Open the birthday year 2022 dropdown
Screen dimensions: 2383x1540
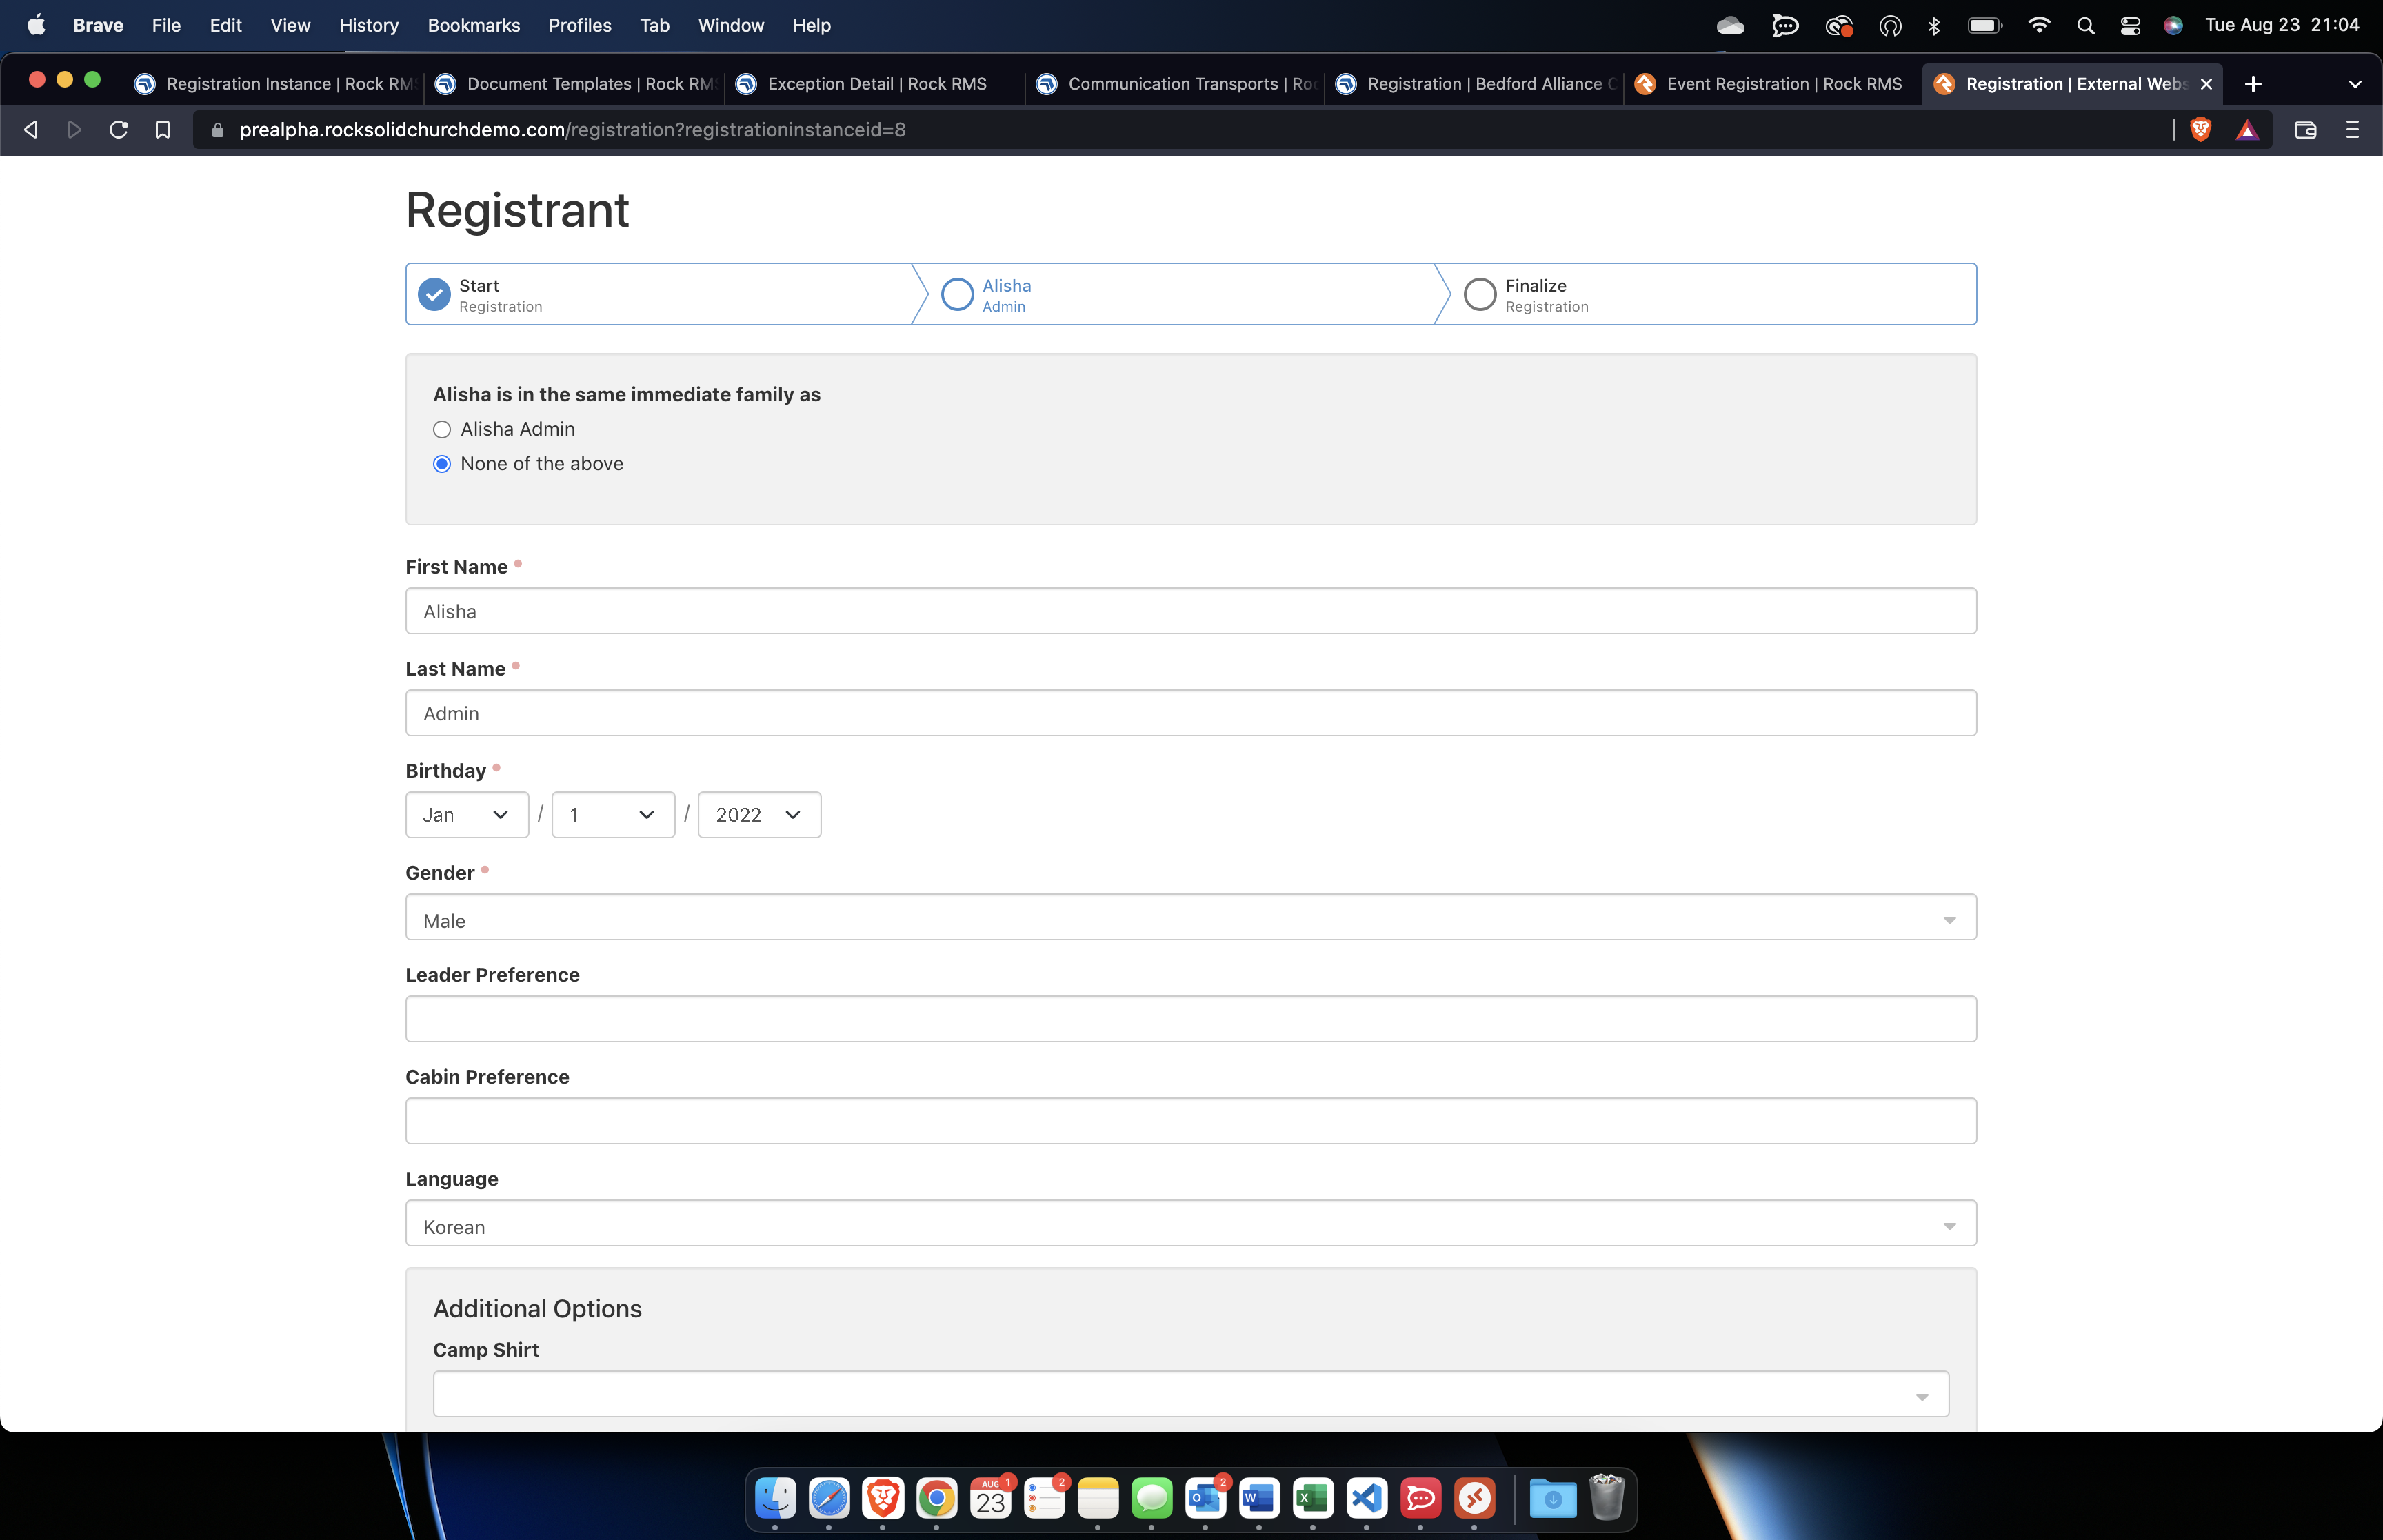coord(759,815)
